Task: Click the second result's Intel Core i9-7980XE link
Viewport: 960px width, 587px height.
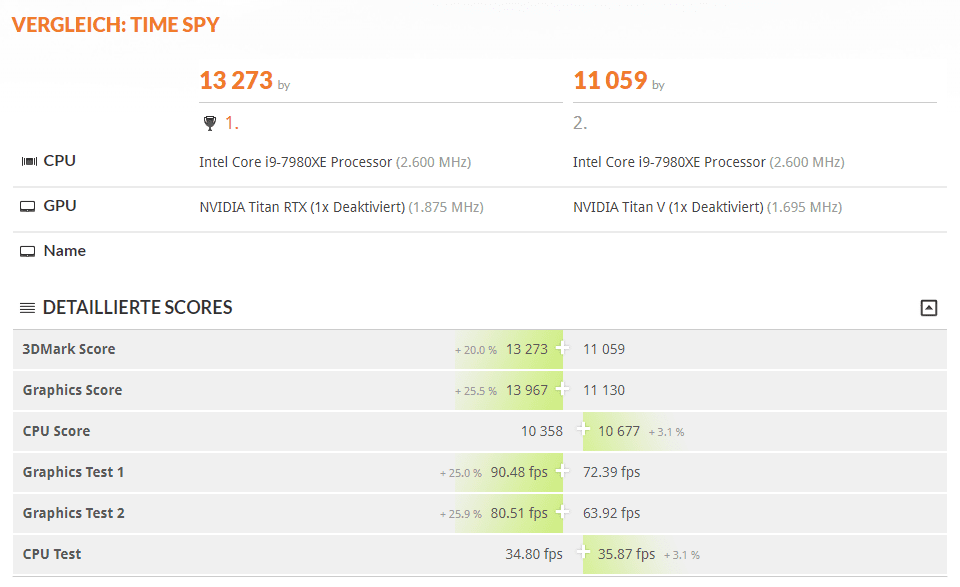Action: pyautogui.click(x=669, y=162)
